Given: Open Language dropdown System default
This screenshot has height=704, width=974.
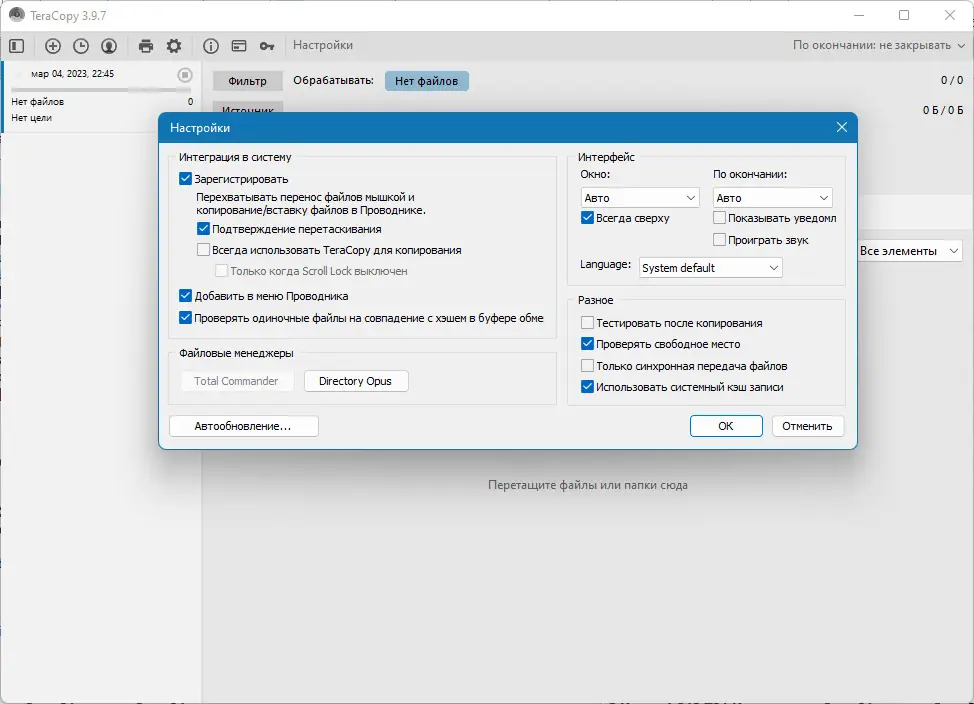Looking at the screenshot, I should pos(711,268).
